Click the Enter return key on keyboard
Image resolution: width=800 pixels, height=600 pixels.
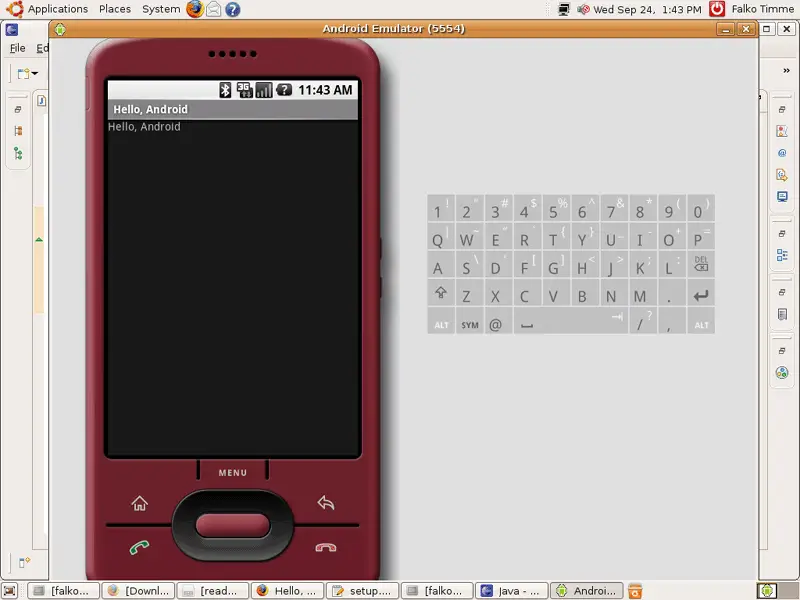(x=701, y=294)
